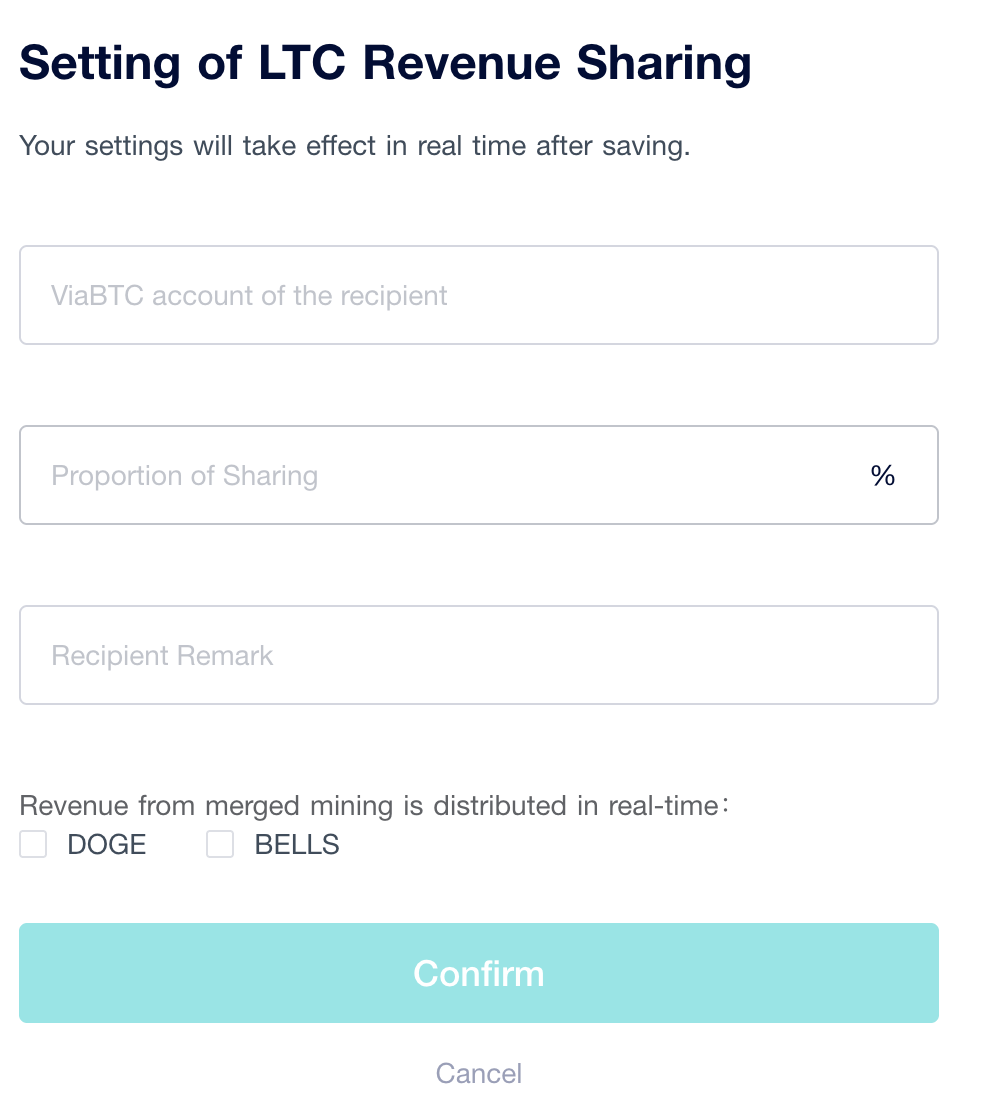Image resolution: width=986 pixels, height=1120 pixels.
Task: Select the Recipient Remark text box
Action: tap(479, 655)
